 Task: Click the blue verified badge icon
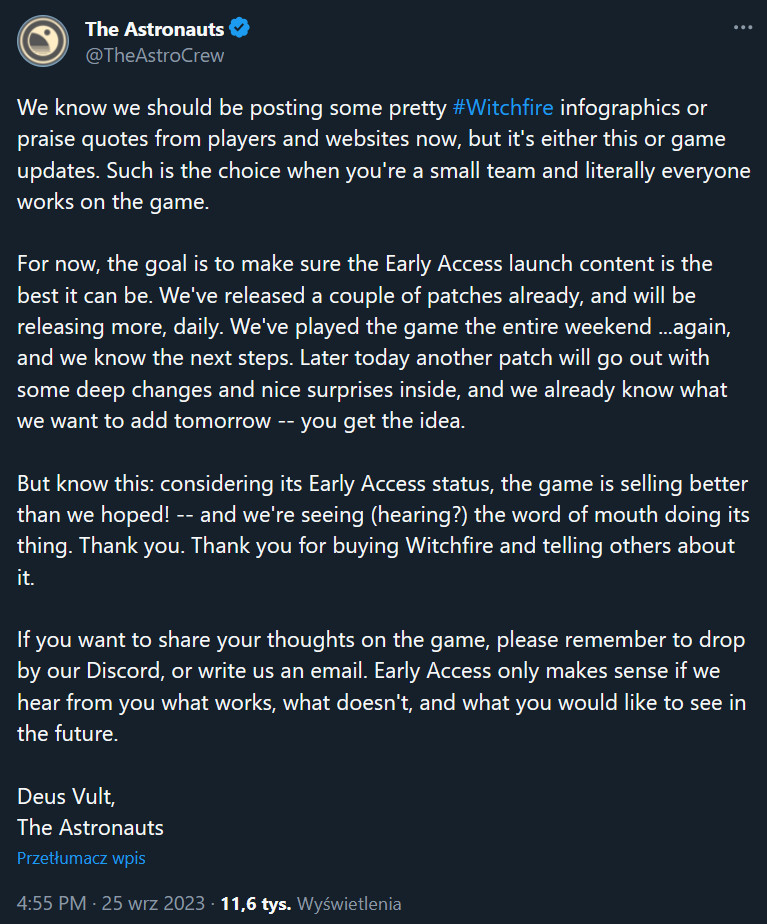coord(240,29)
